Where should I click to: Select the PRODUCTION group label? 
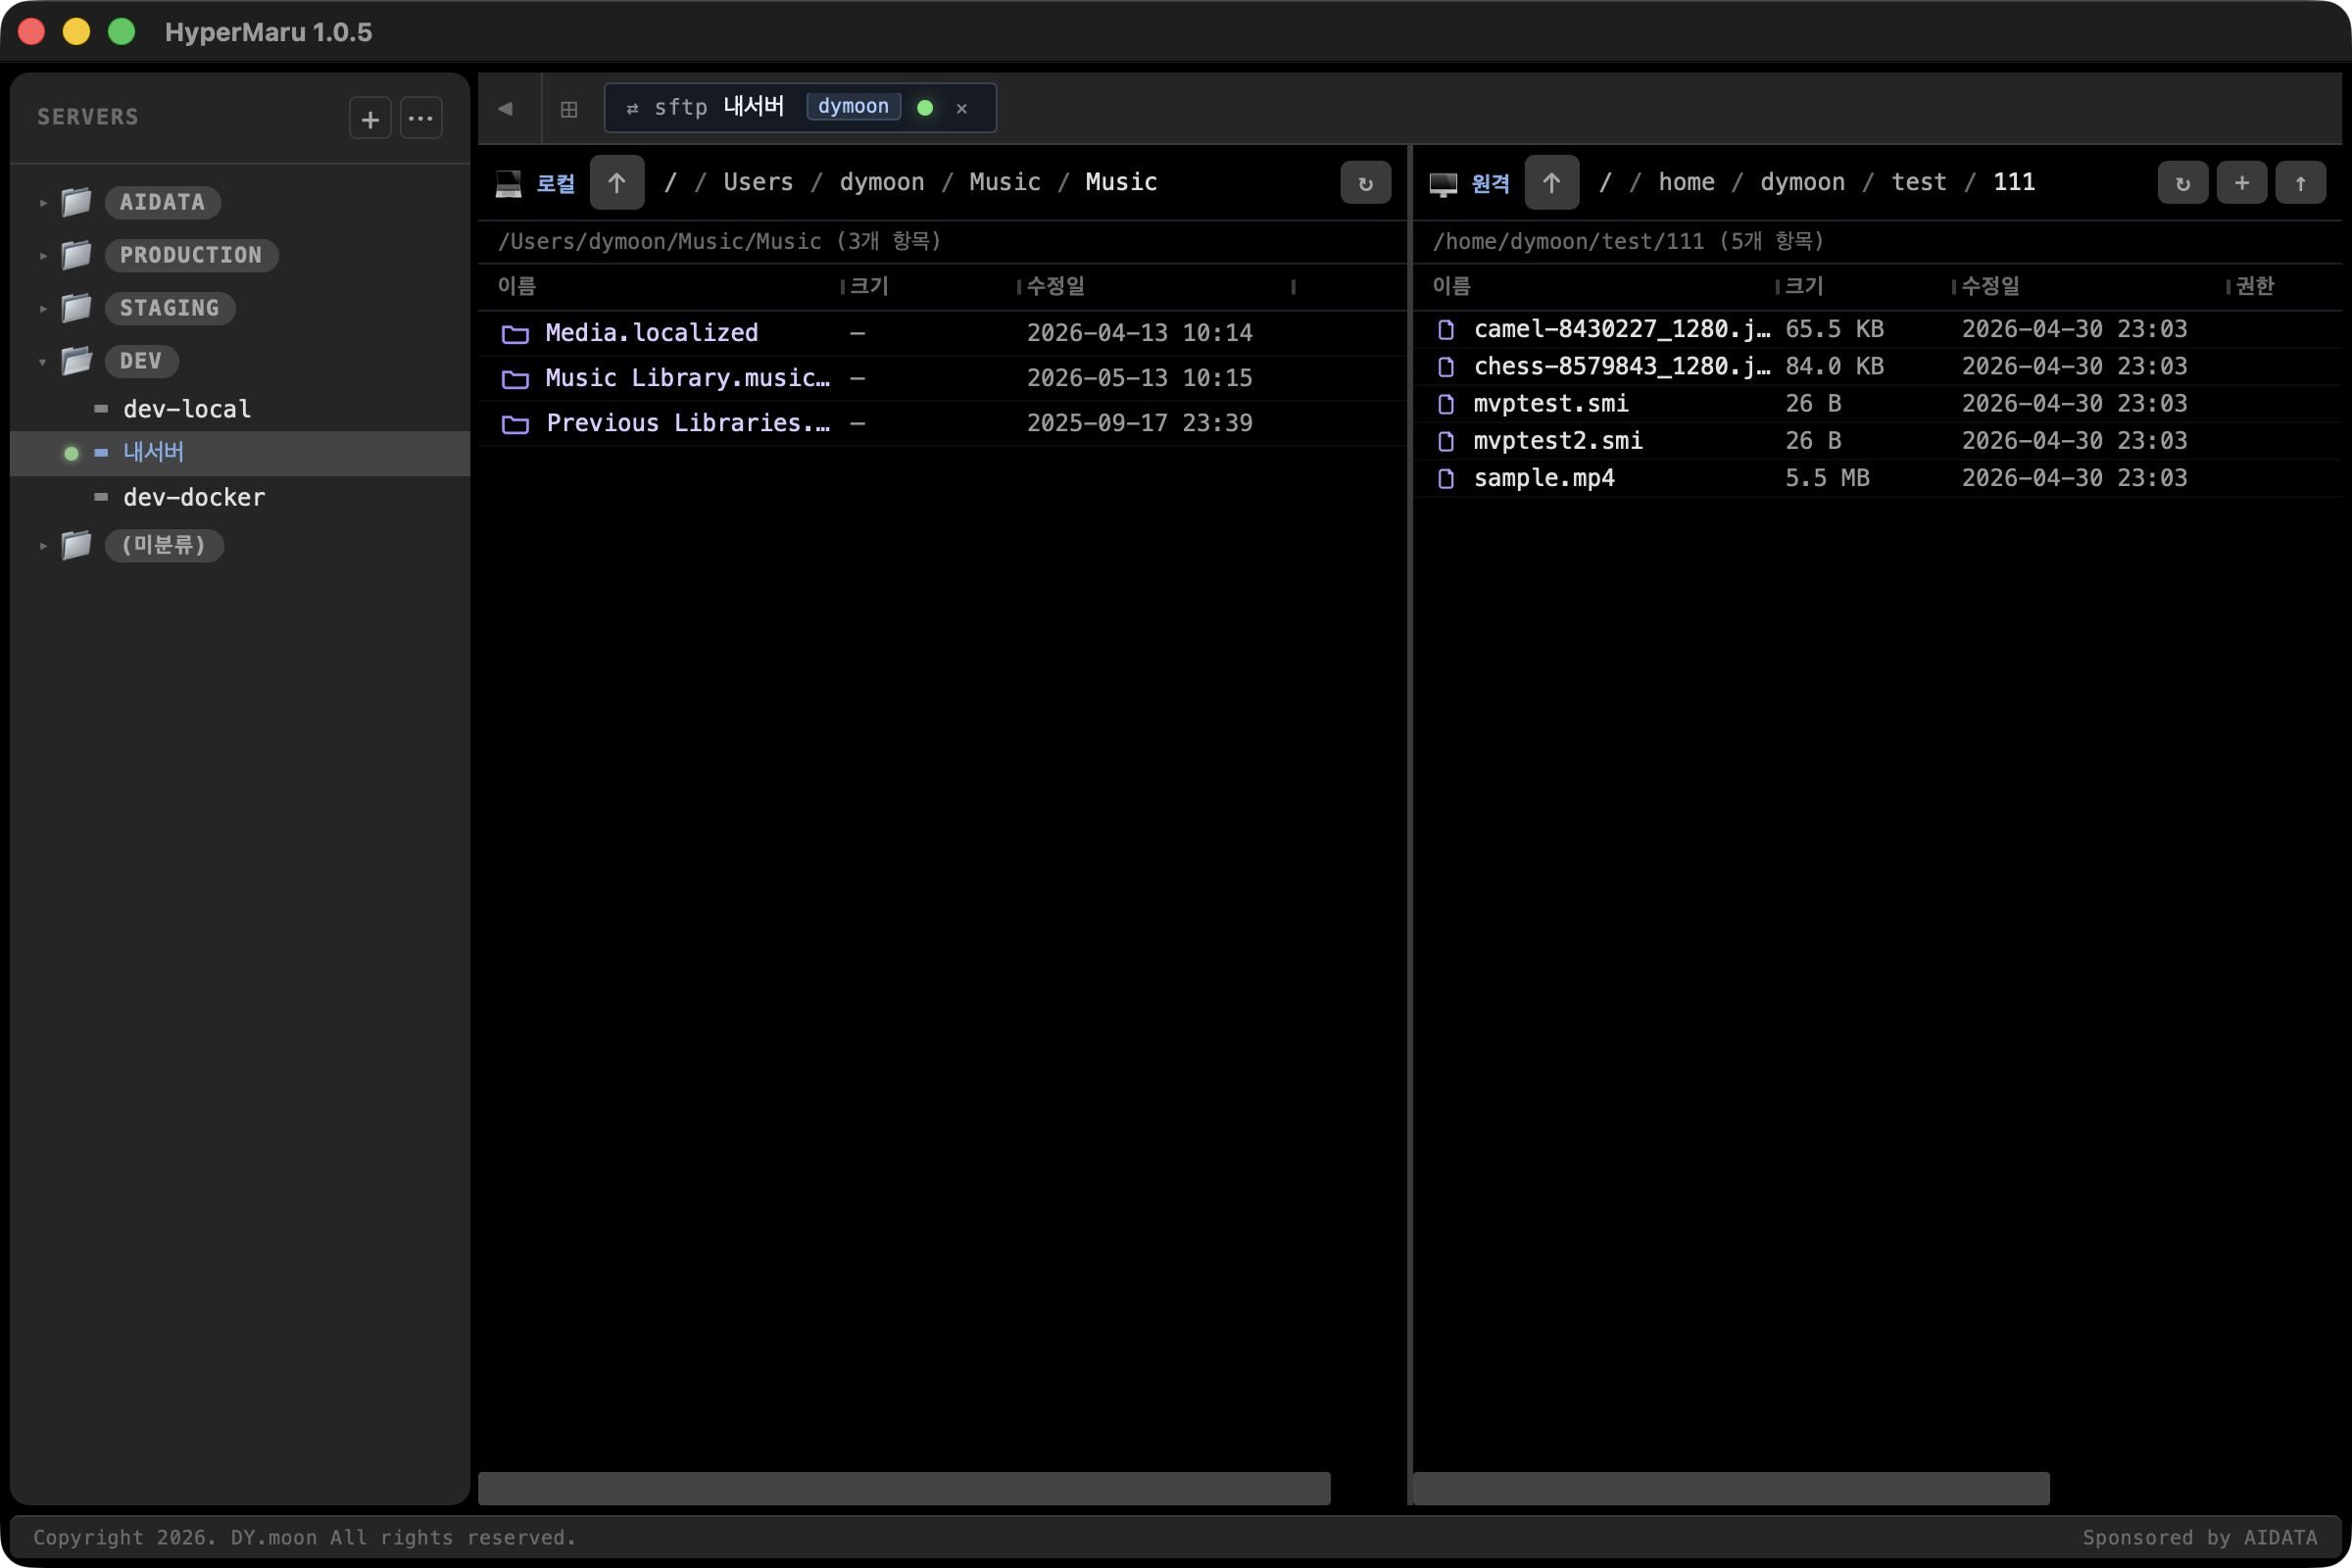pos(191,255)
